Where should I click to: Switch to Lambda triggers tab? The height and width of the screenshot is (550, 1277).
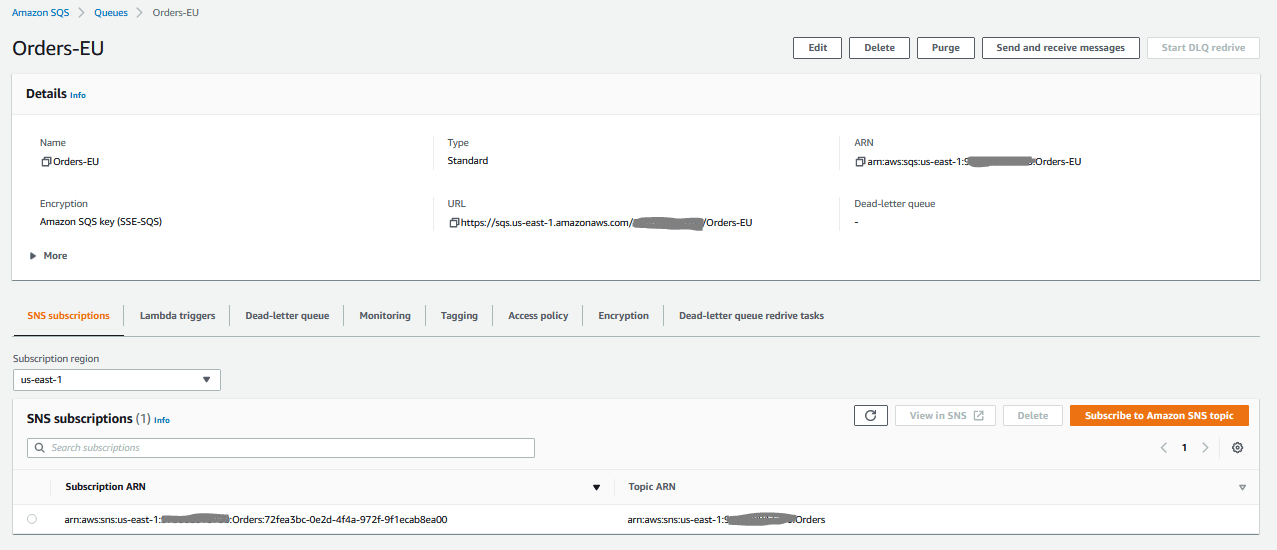click(177, 316)
